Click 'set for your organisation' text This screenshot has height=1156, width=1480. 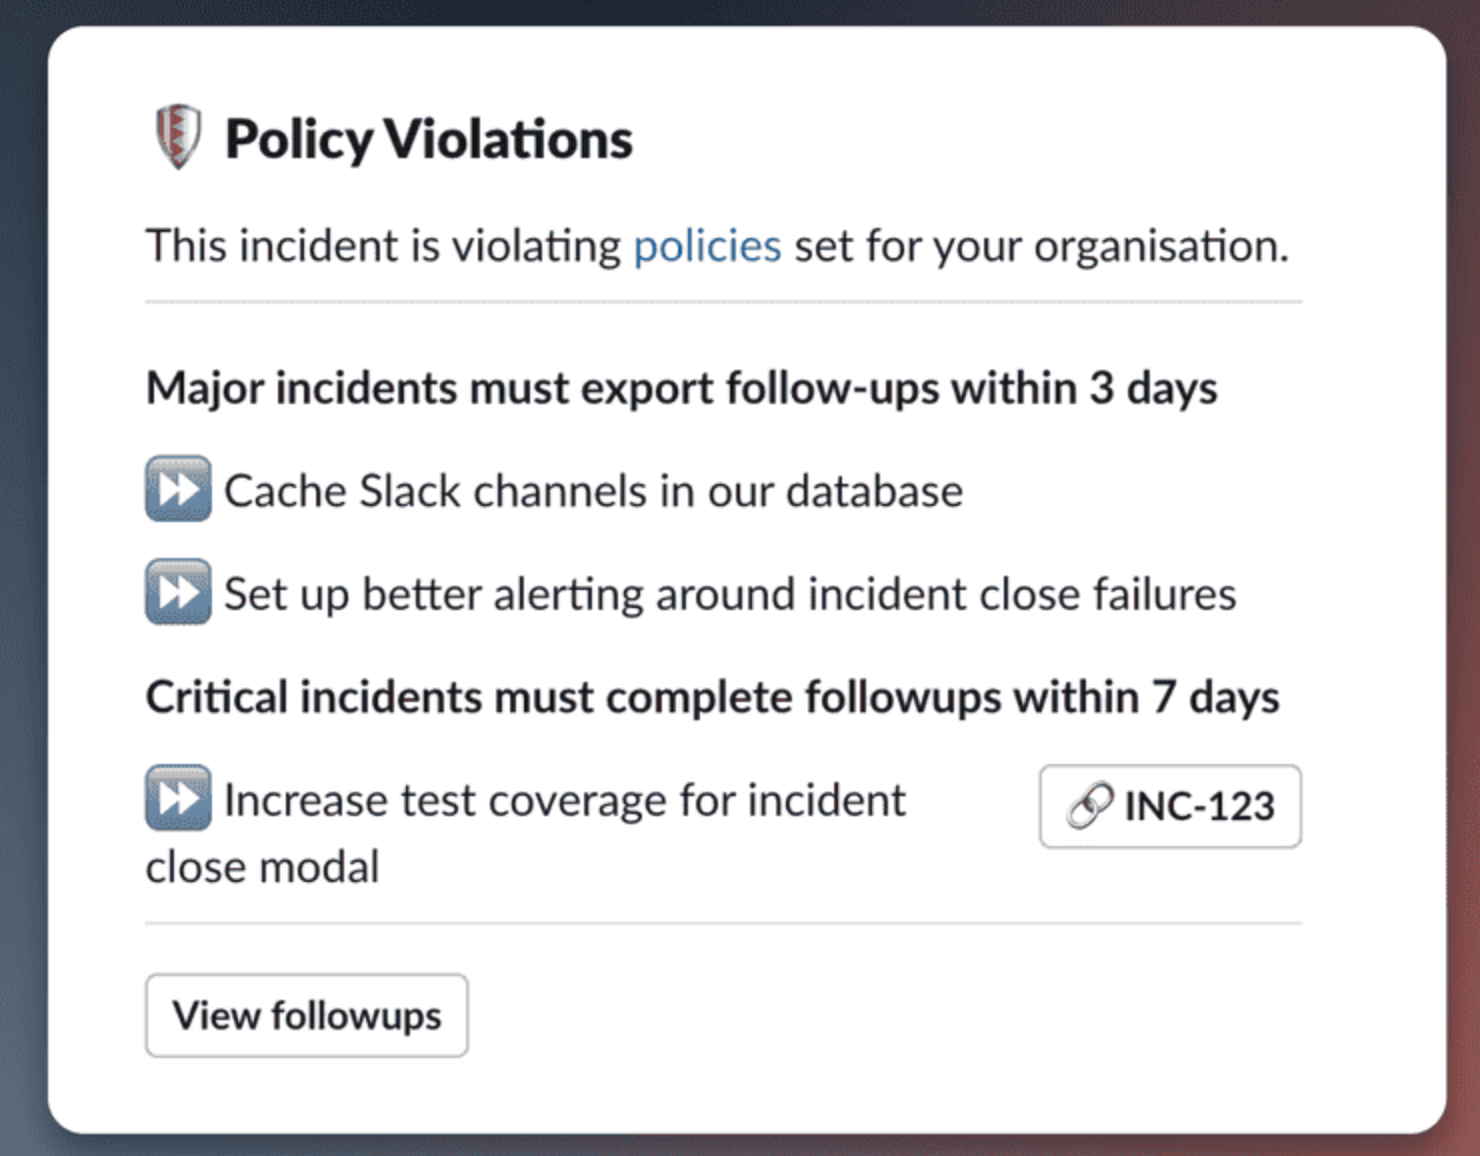coord(1041,246)
